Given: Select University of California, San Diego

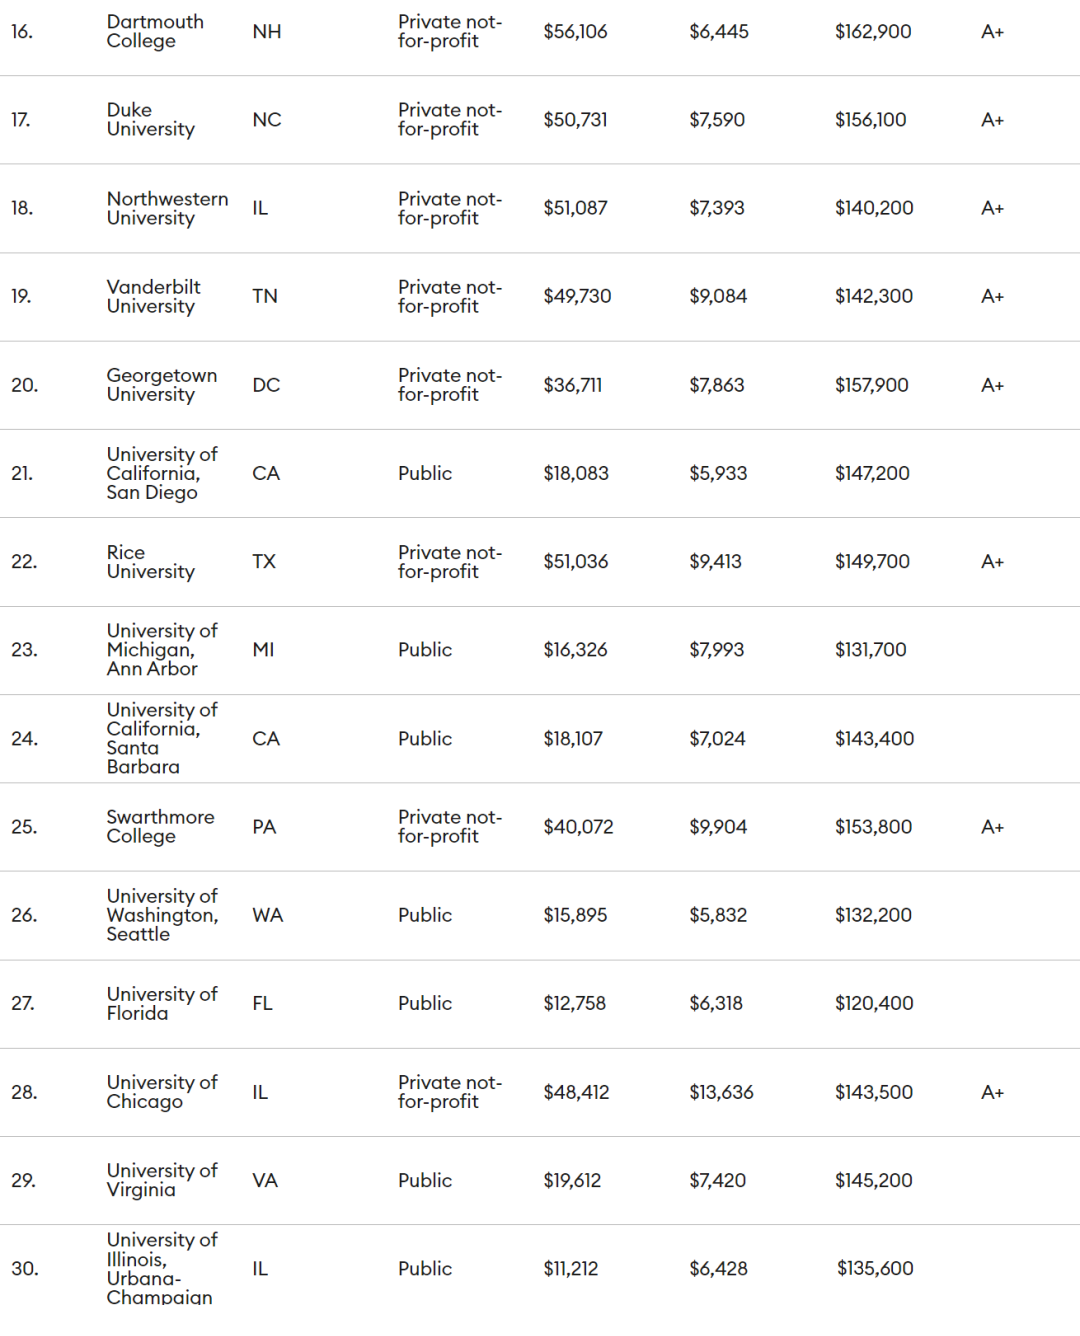Looking at the screenshot, I should click(161, 473).
